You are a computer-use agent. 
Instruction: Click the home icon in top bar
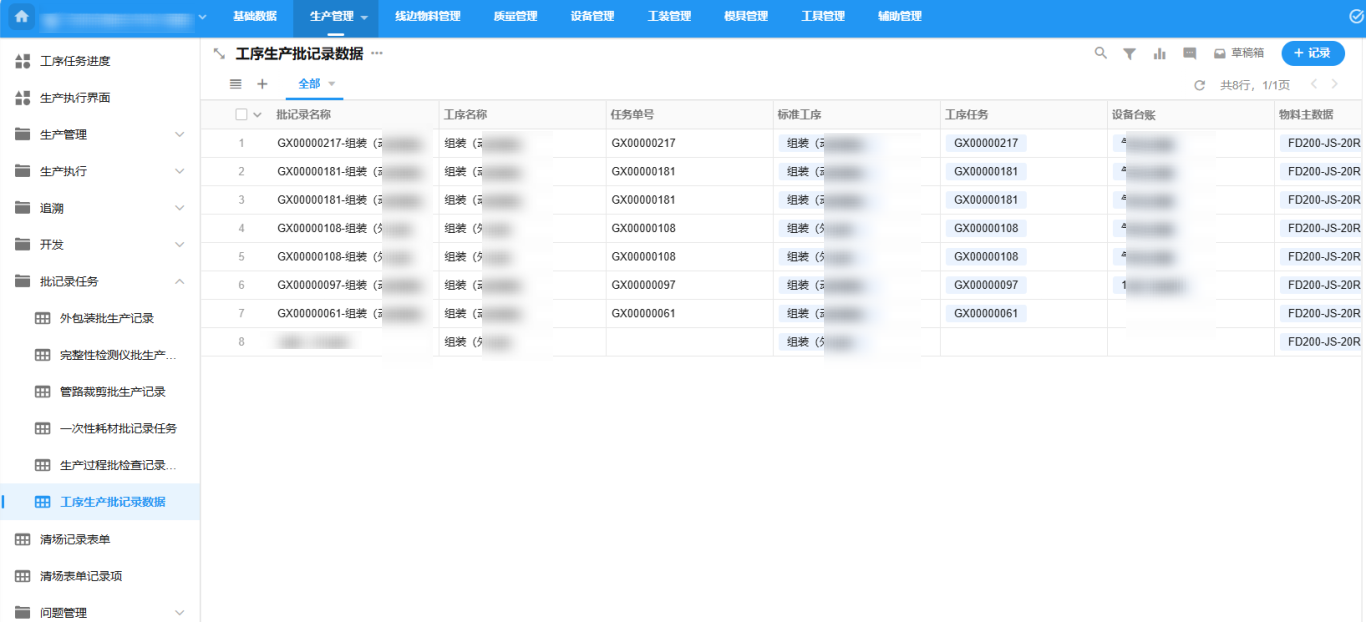tap(22, 16)
